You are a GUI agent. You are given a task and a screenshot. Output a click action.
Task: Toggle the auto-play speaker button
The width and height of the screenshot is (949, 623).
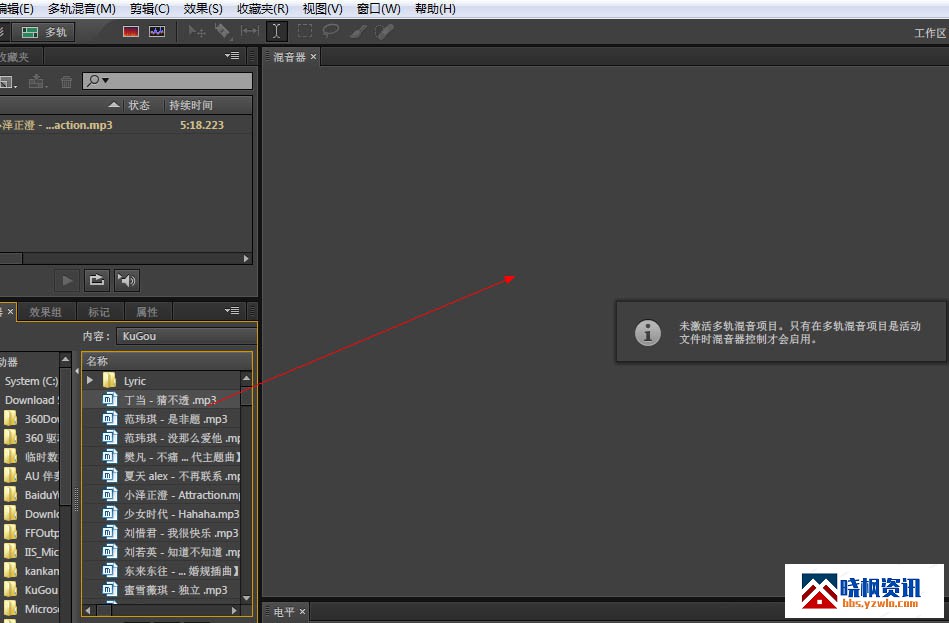coord(126,280)
